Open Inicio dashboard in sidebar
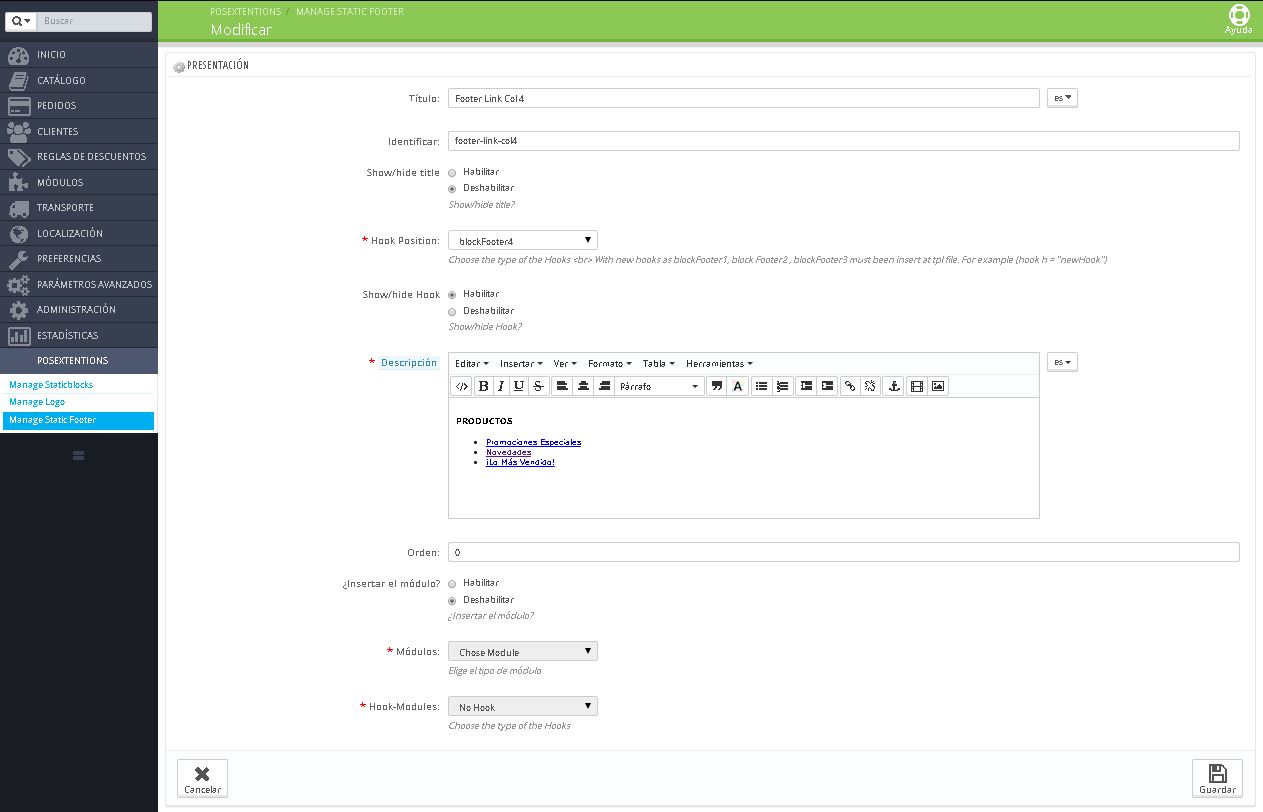The image size is (1263, 812). 79,54
